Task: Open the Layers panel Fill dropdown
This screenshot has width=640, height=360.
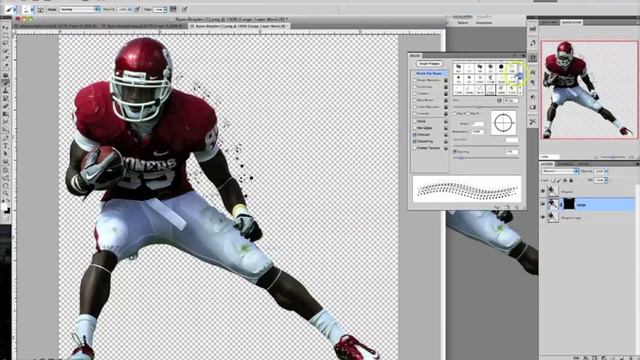Action: click(x=606, y=180)
